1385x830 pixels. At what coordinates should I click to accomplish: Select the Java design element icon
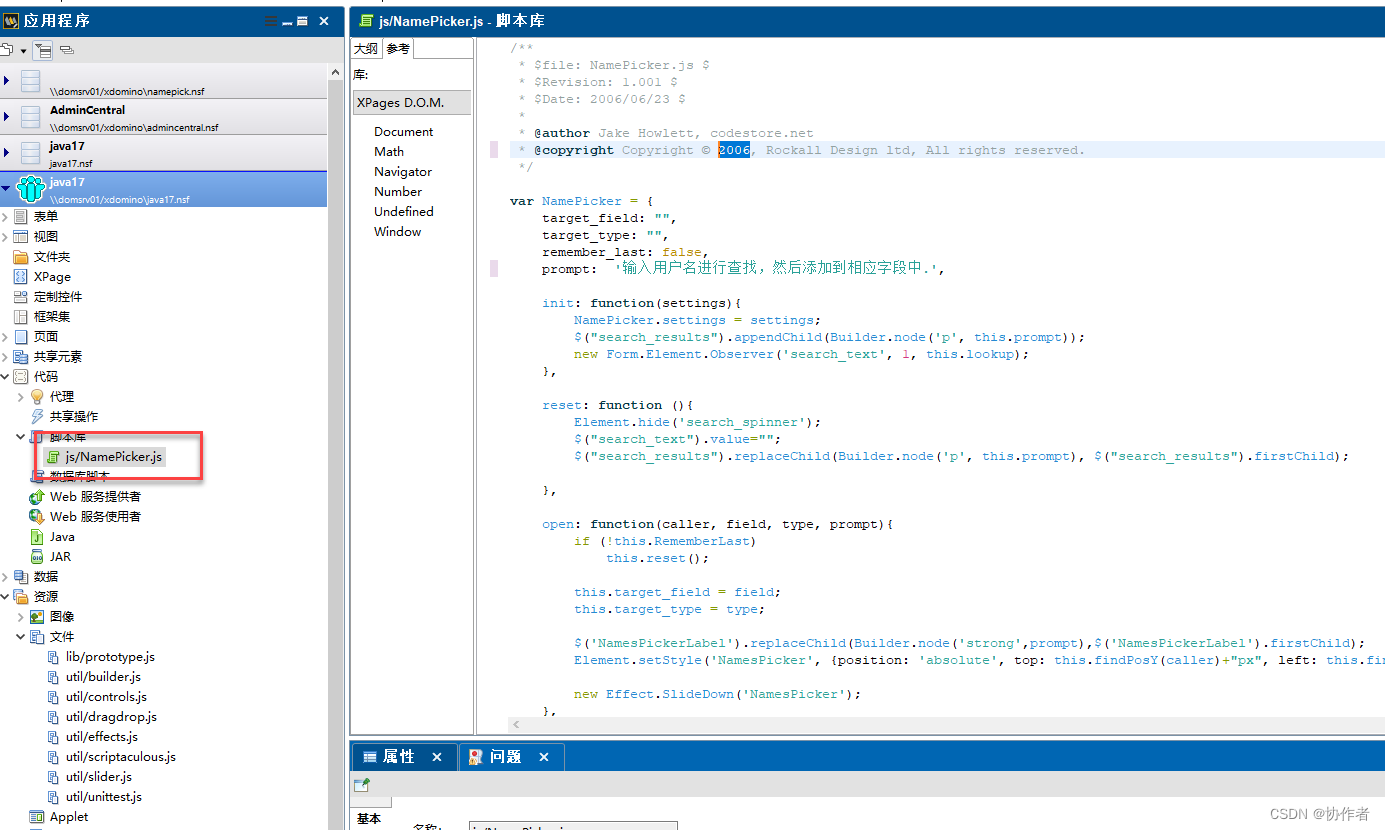37,536
